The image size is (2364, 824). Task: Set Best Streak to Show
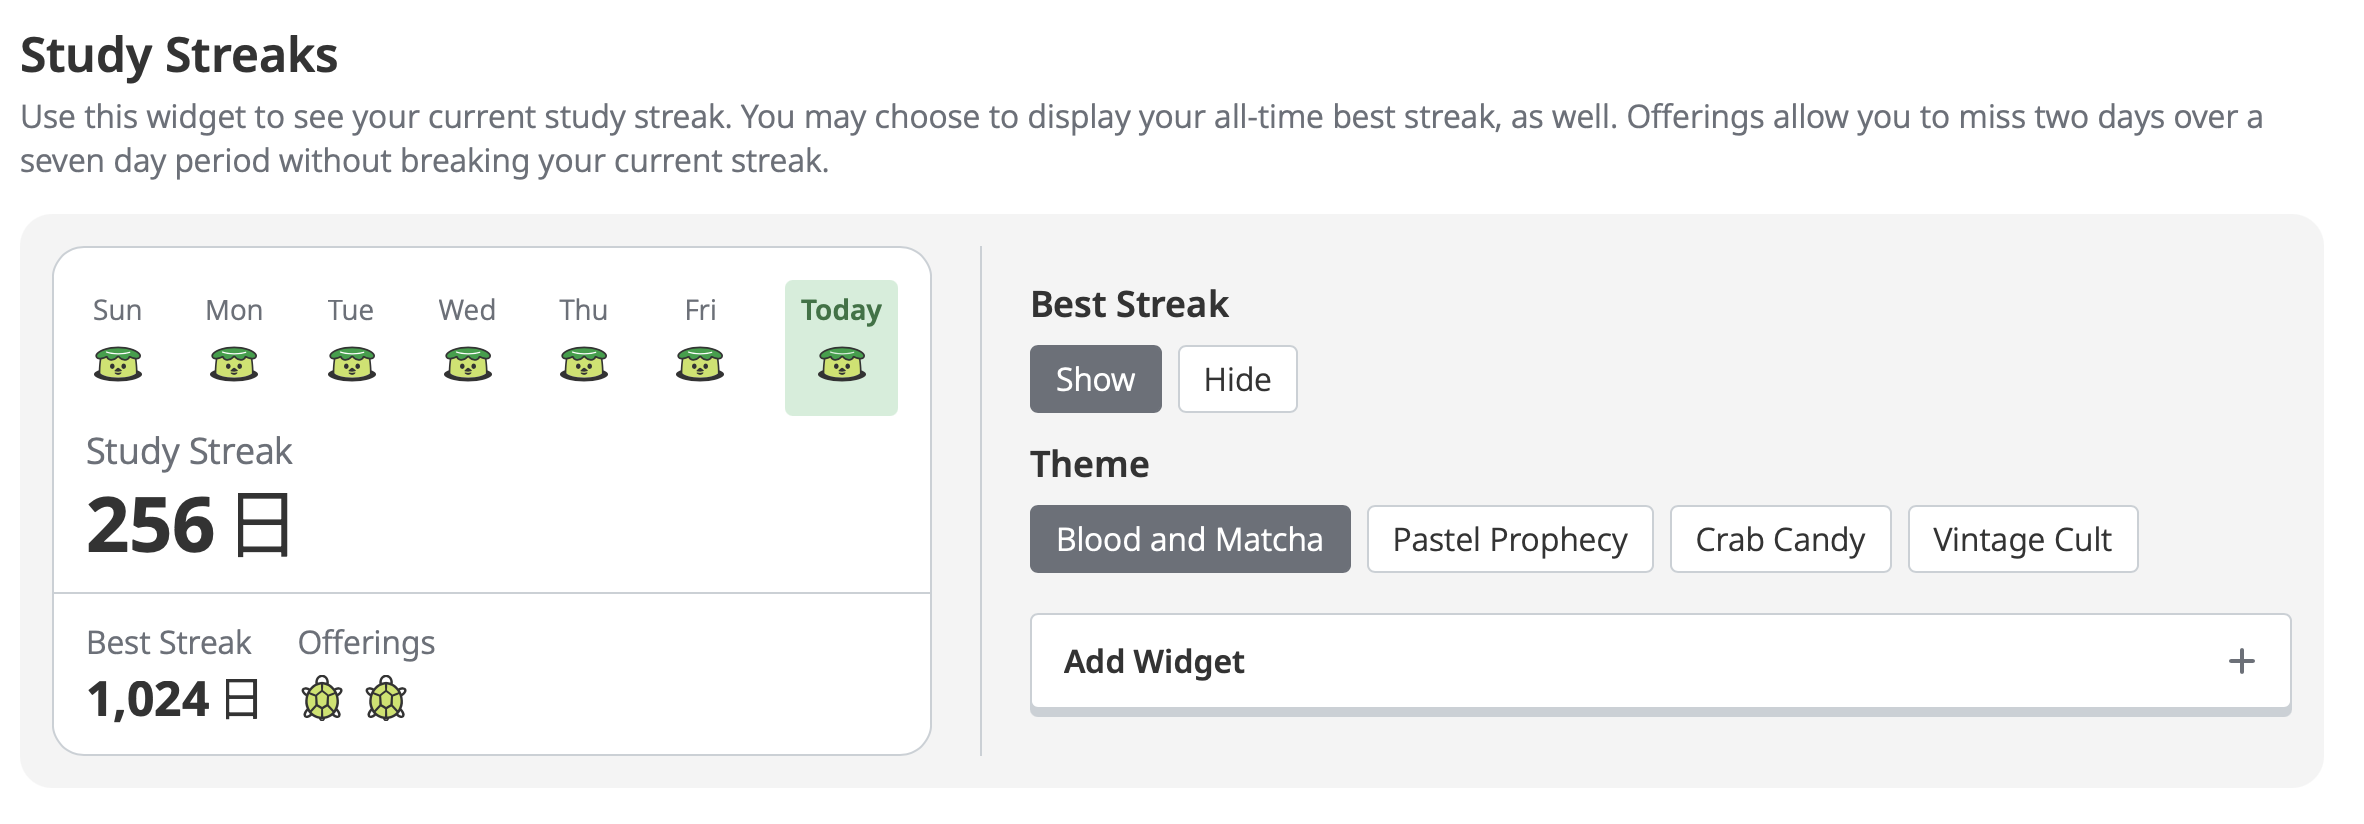pyautogui.click(x=1095, y=379)
